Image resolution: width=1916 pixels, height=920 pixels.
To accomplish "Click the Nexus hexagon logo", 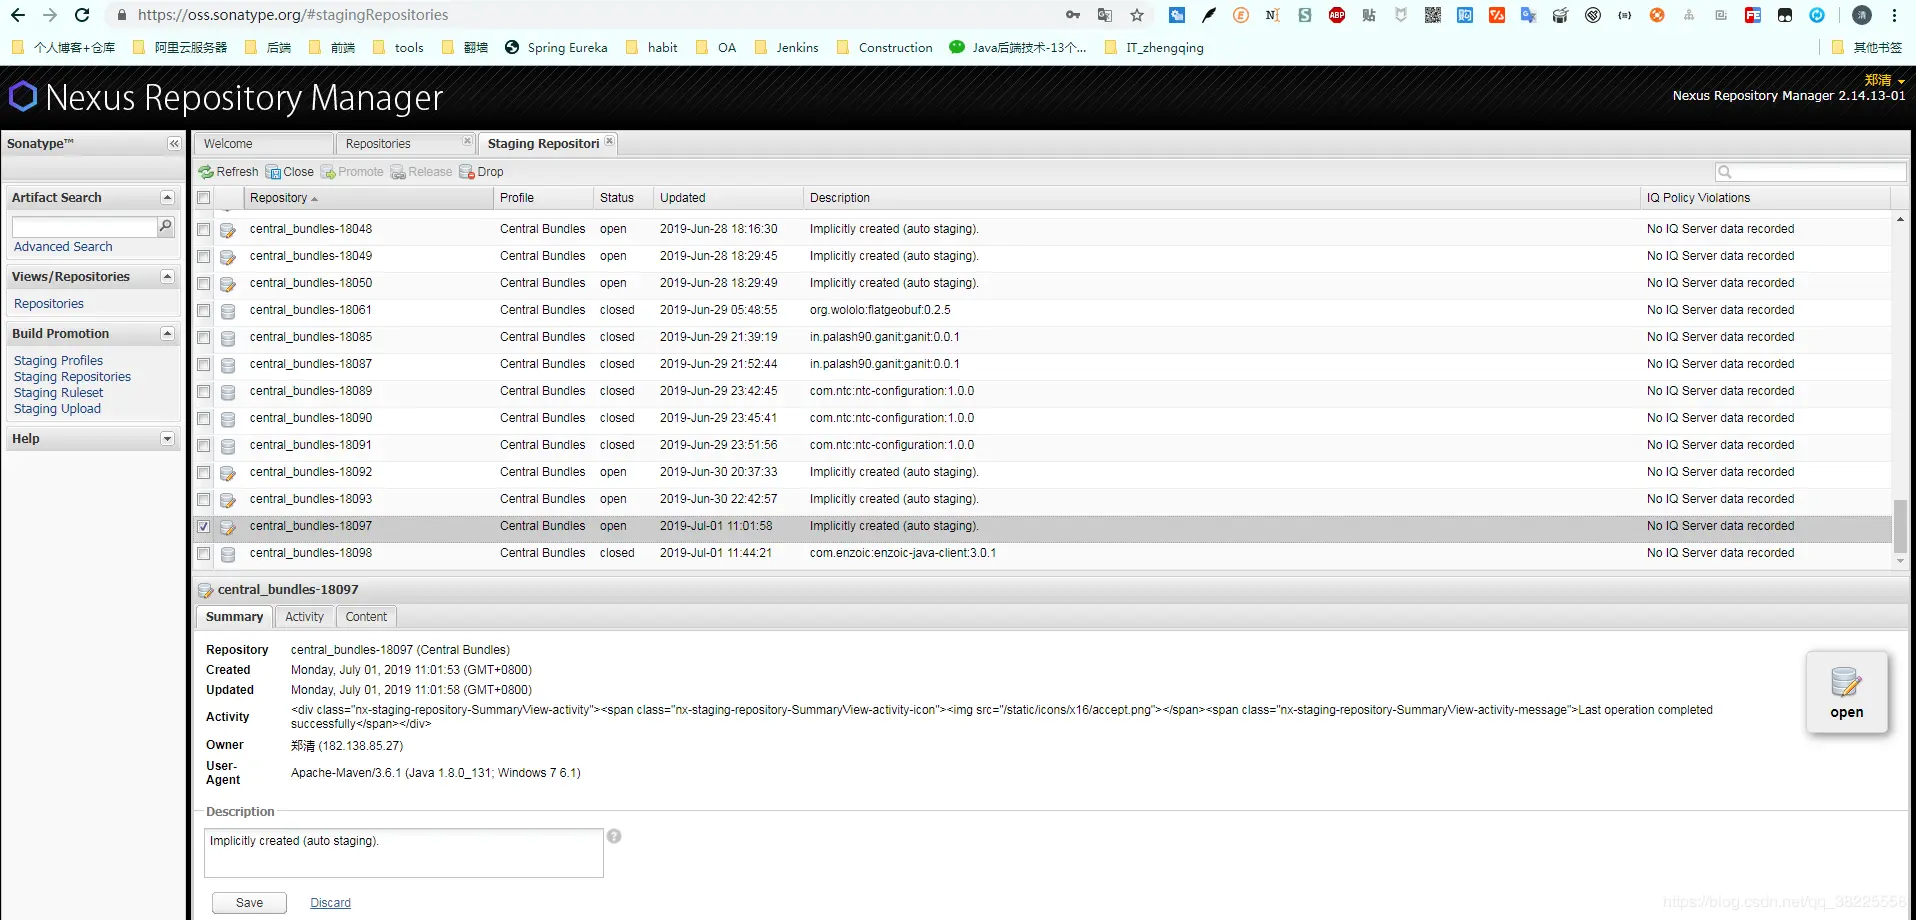I will click(23, 97).
